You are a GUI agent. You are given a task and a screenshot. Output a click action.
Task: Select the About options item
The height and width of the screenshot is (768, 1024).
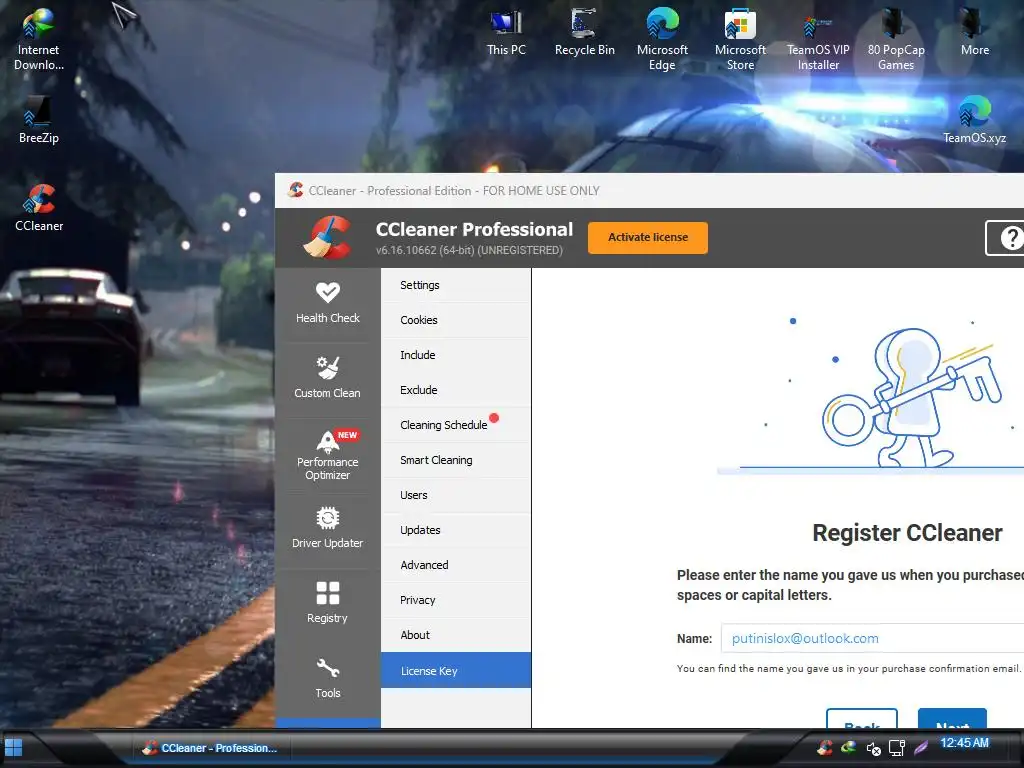pyautogui.click(x=456, y=635)
